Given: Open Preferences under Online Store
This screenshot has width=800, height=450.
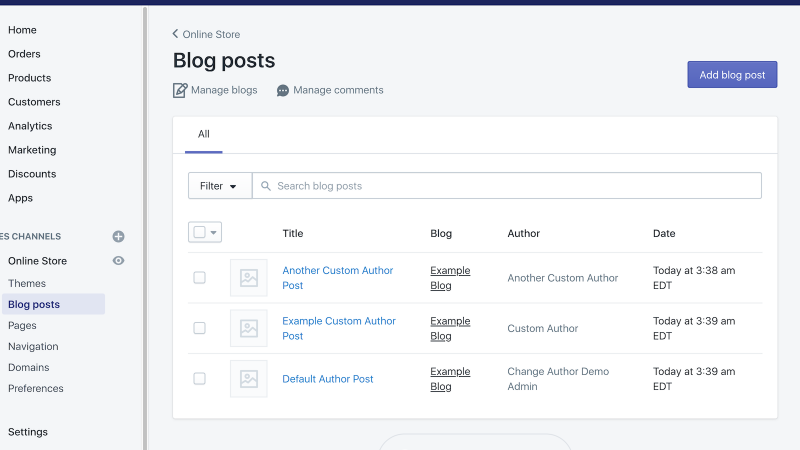Looking at the screenshot, I should point(36,388).
